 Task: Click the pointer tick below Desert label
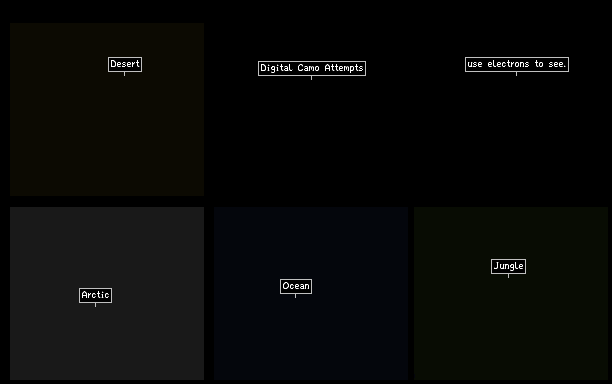(125, 74)
